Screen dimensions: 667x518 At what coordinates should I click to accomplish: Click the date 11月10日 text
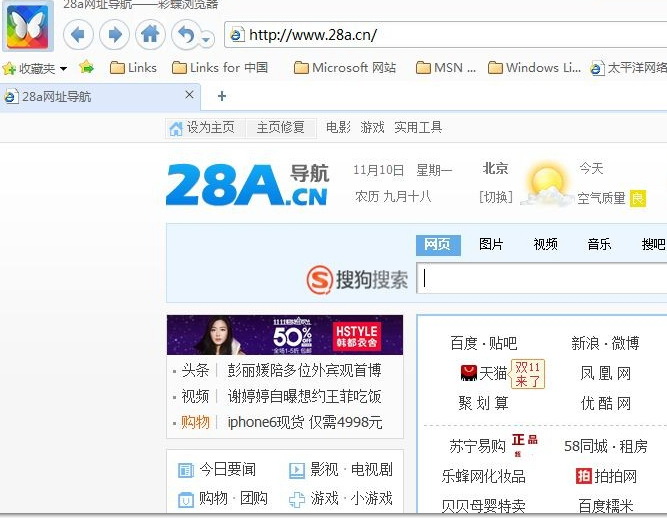(x=378, y=170)
